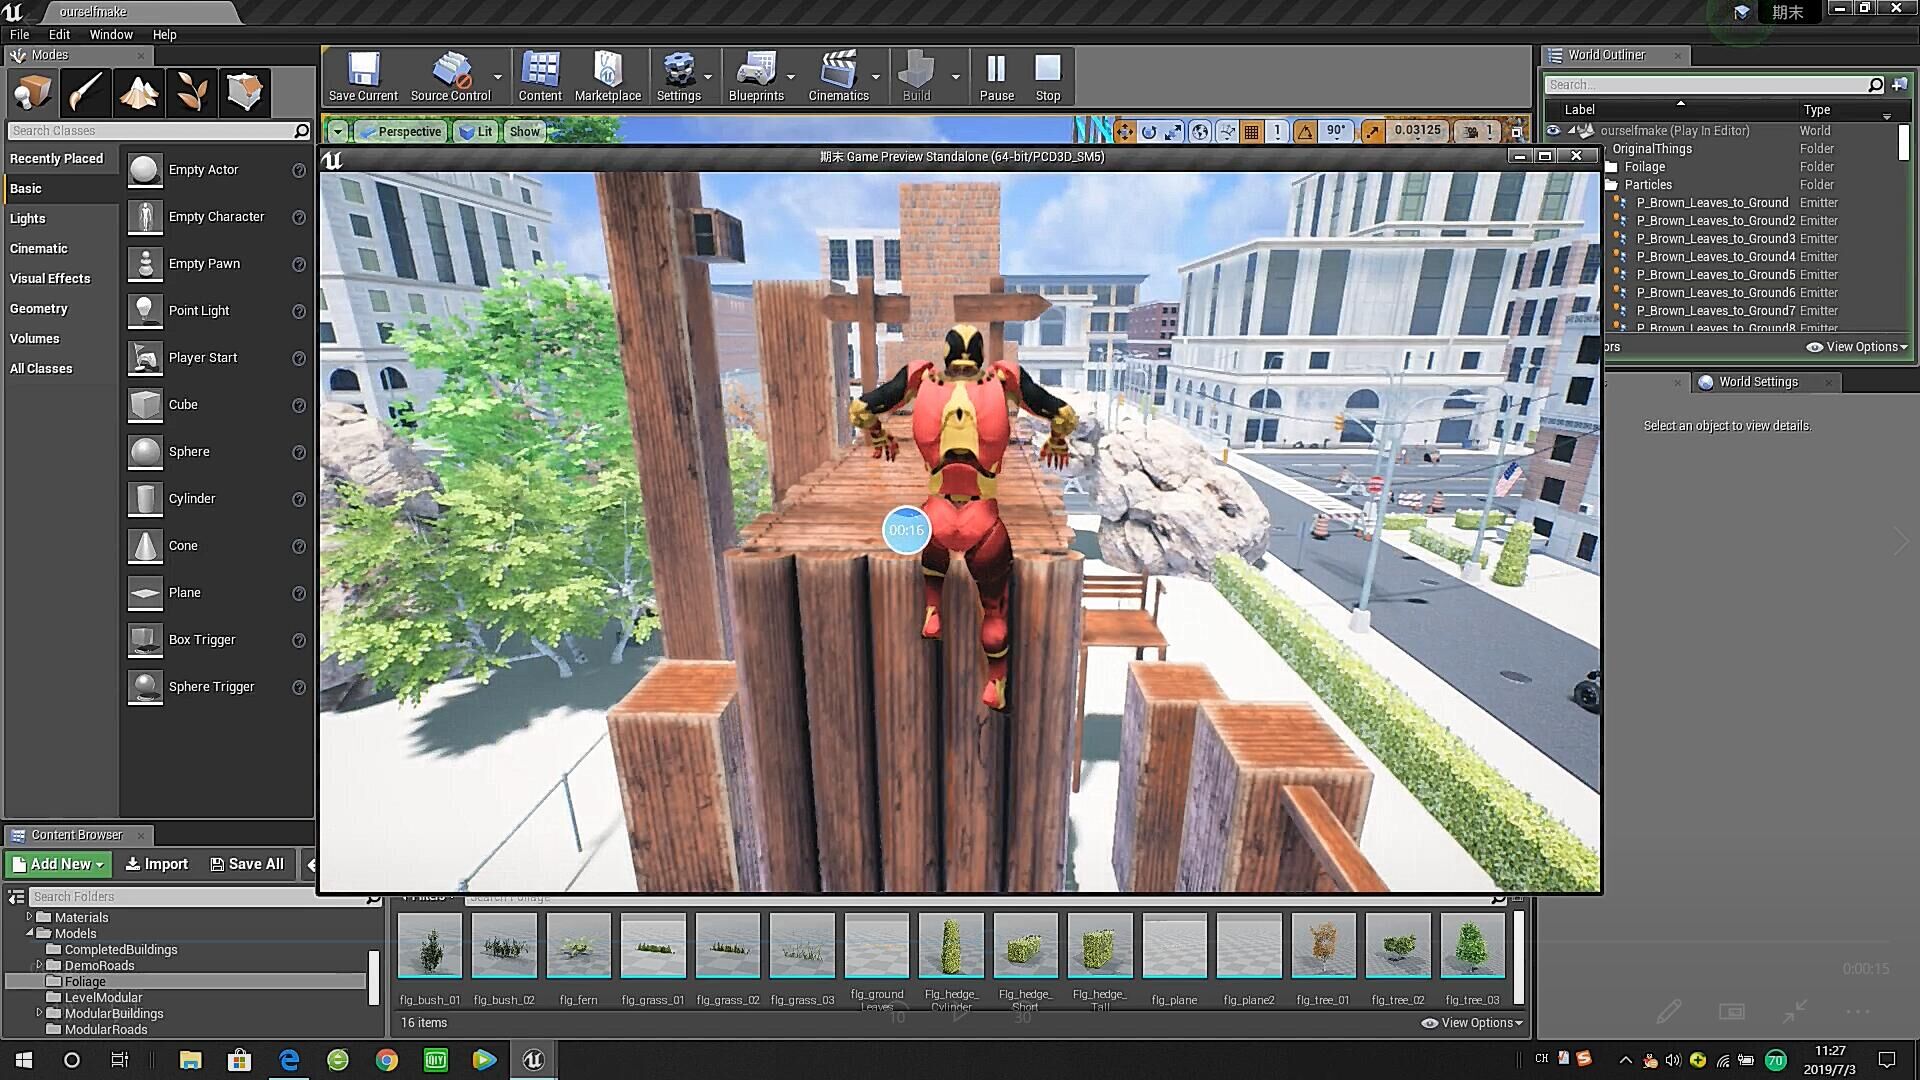Open Settings from the main toolbar
1920x1080 pixels.
pyautogui.click(x=678, y=77)
